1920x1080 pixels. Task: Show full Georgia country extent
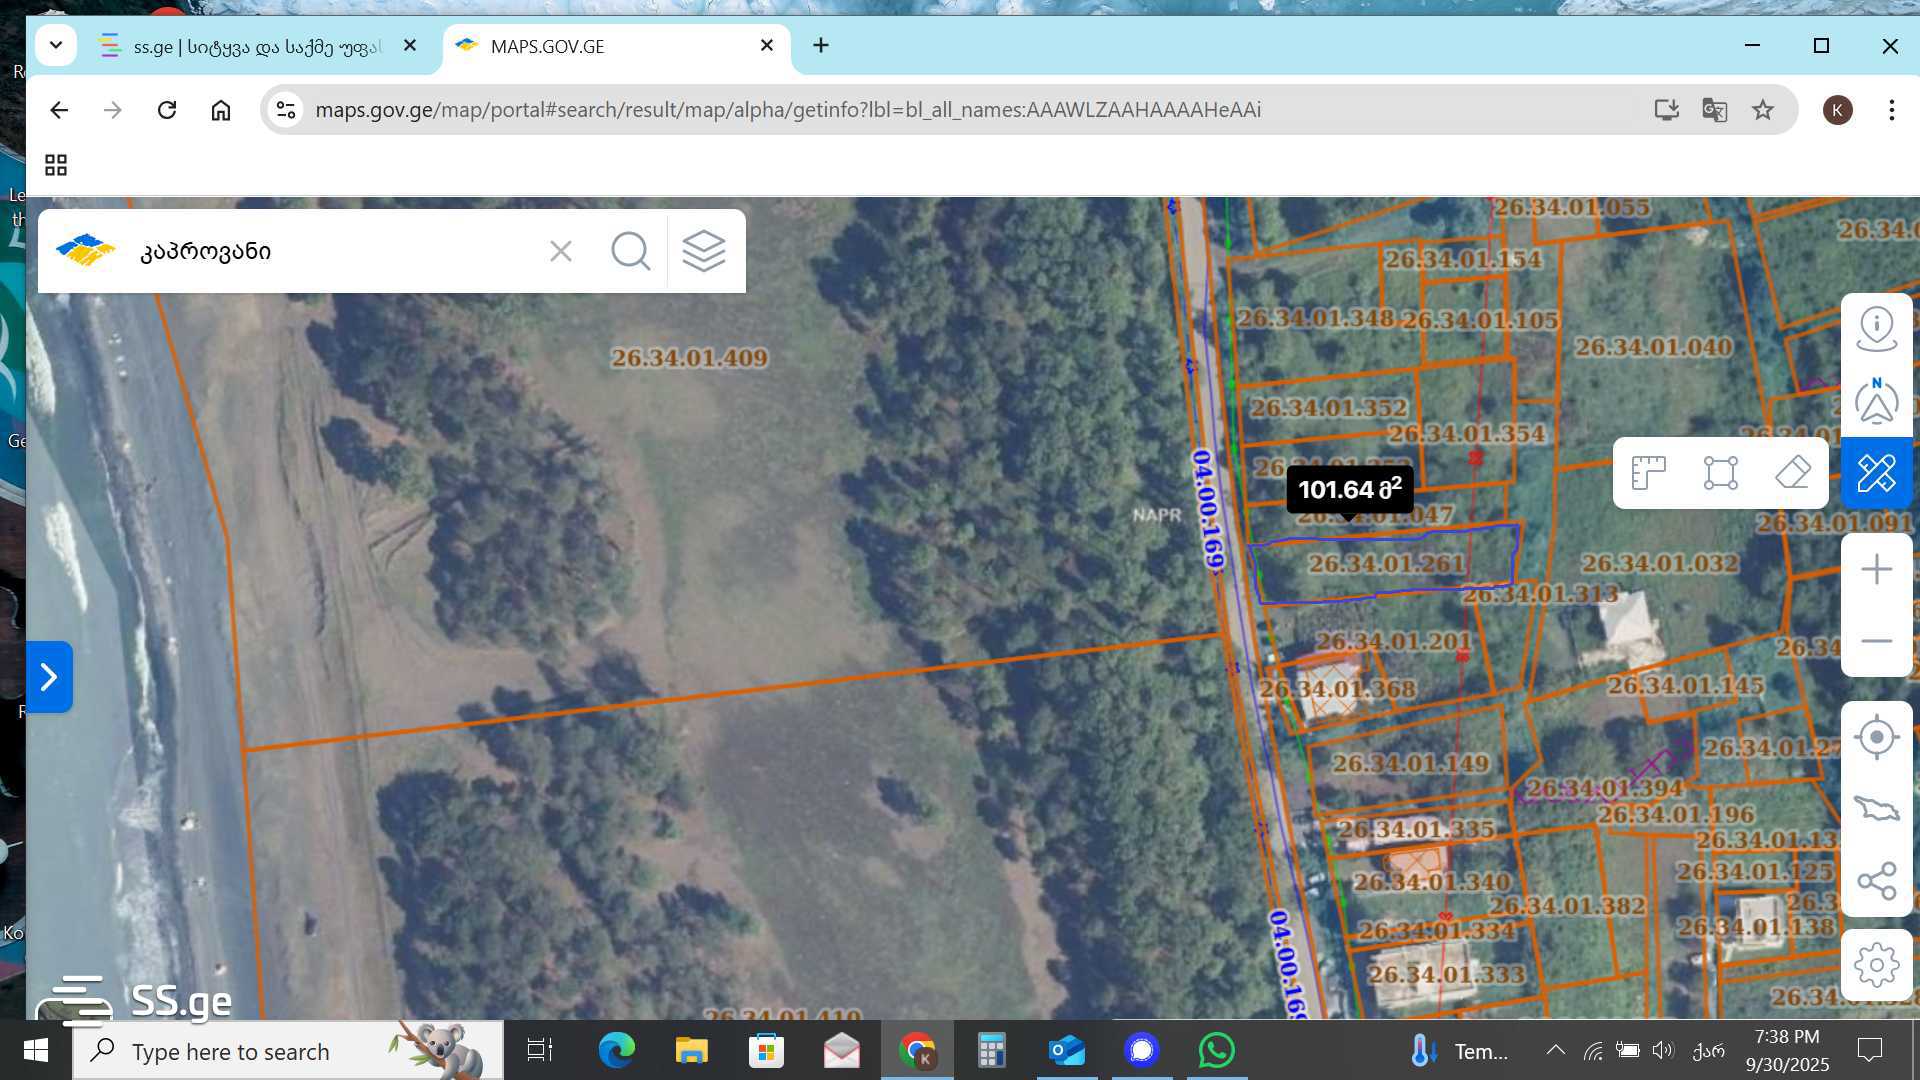pos(1876,809)
